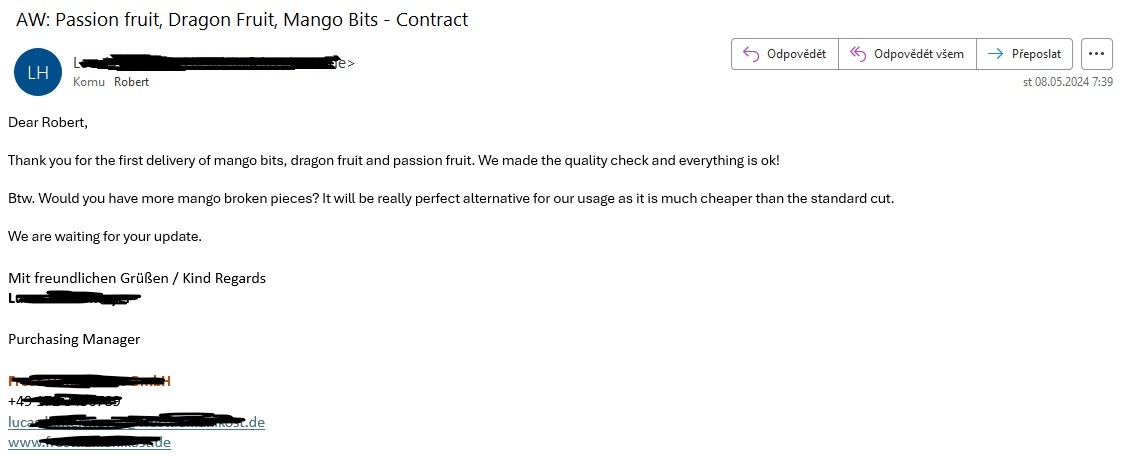Click the double purple reply-all arrow icon

(x=858, y=54)
